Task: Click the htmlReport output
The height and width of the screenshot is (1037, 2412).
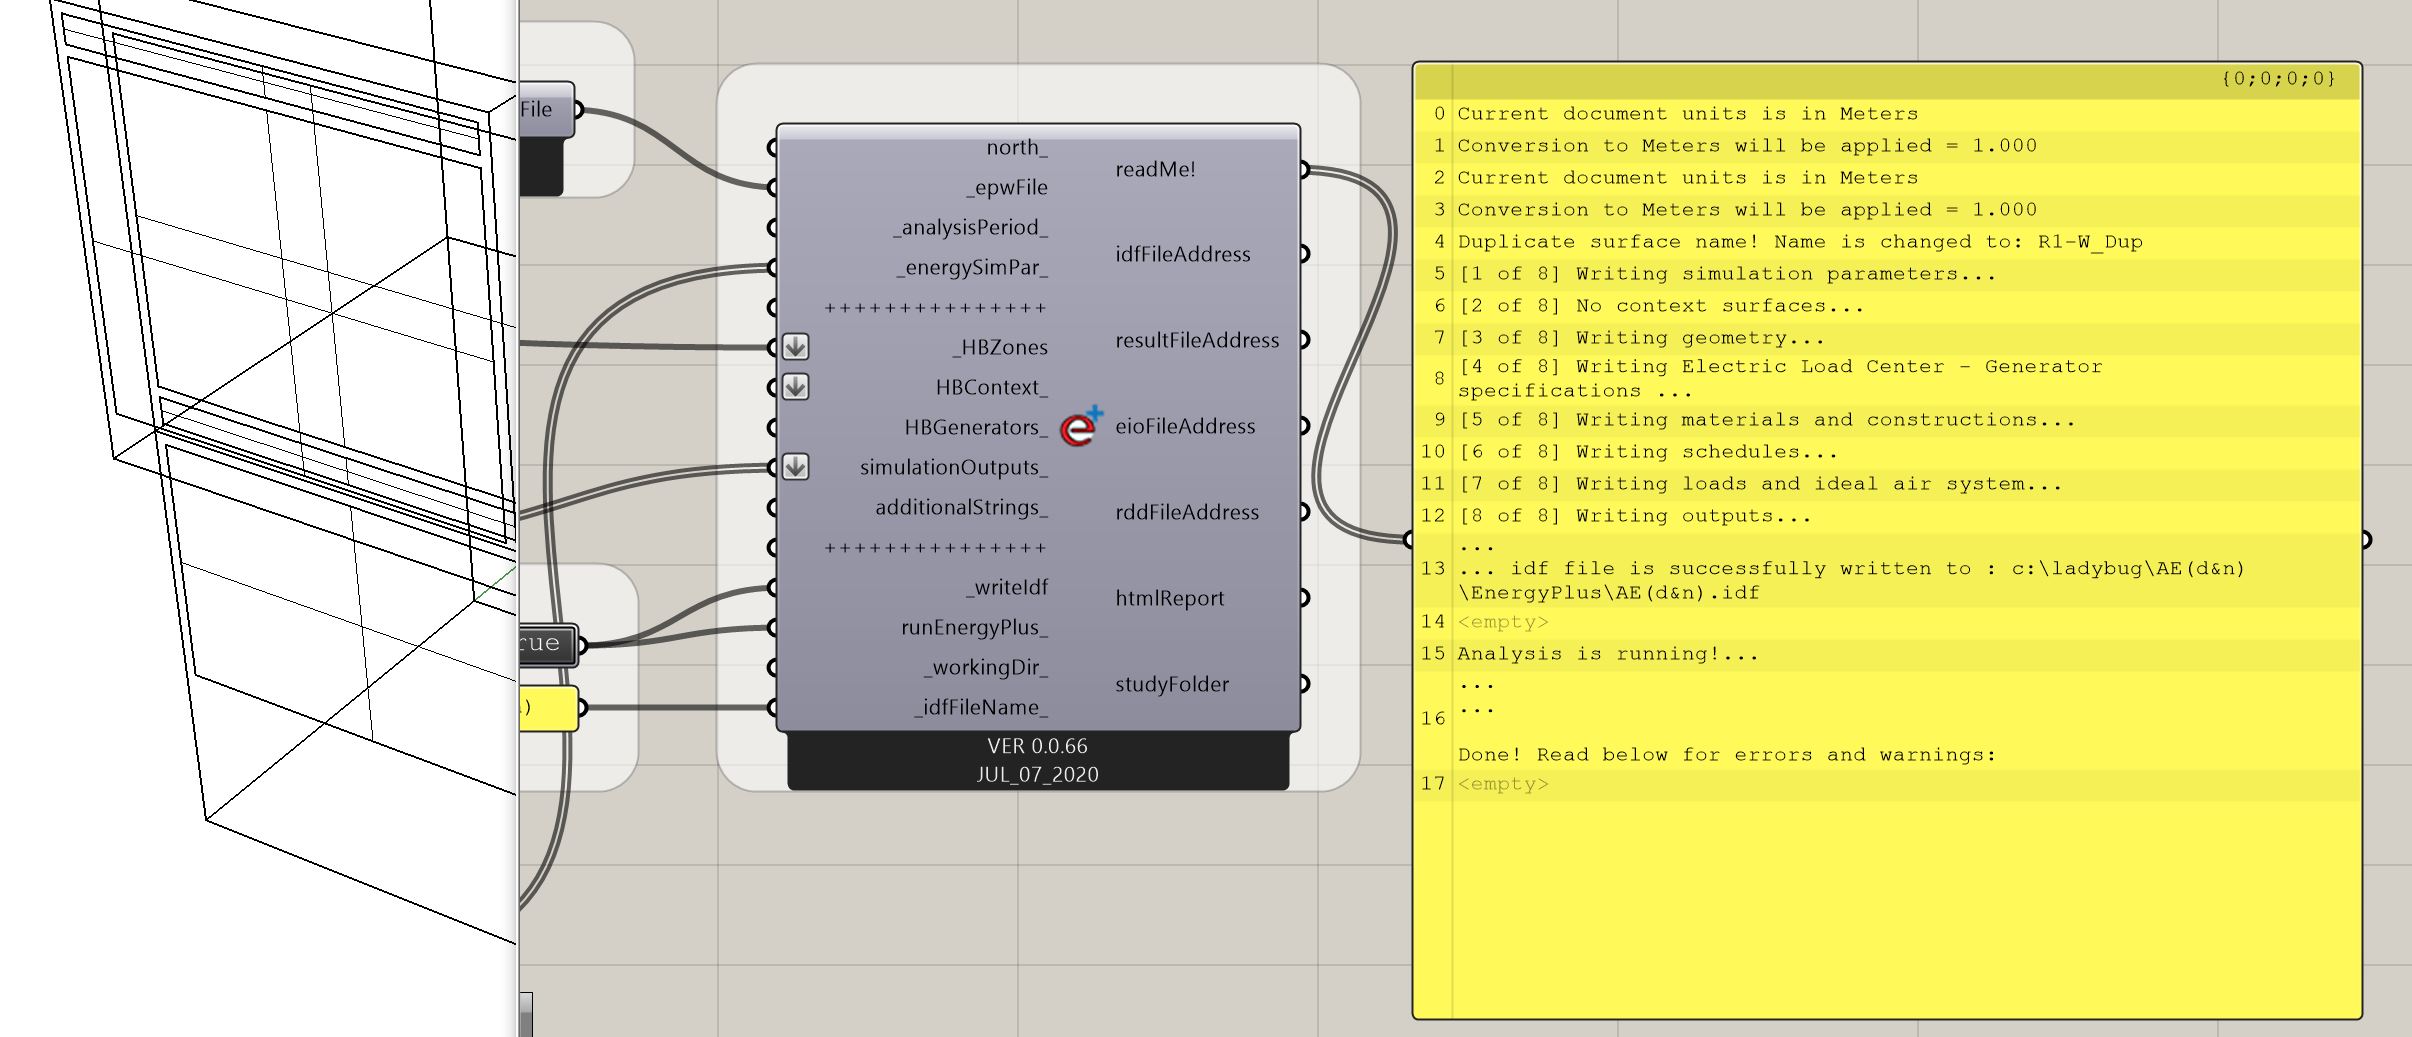Action: [1169, 599]
